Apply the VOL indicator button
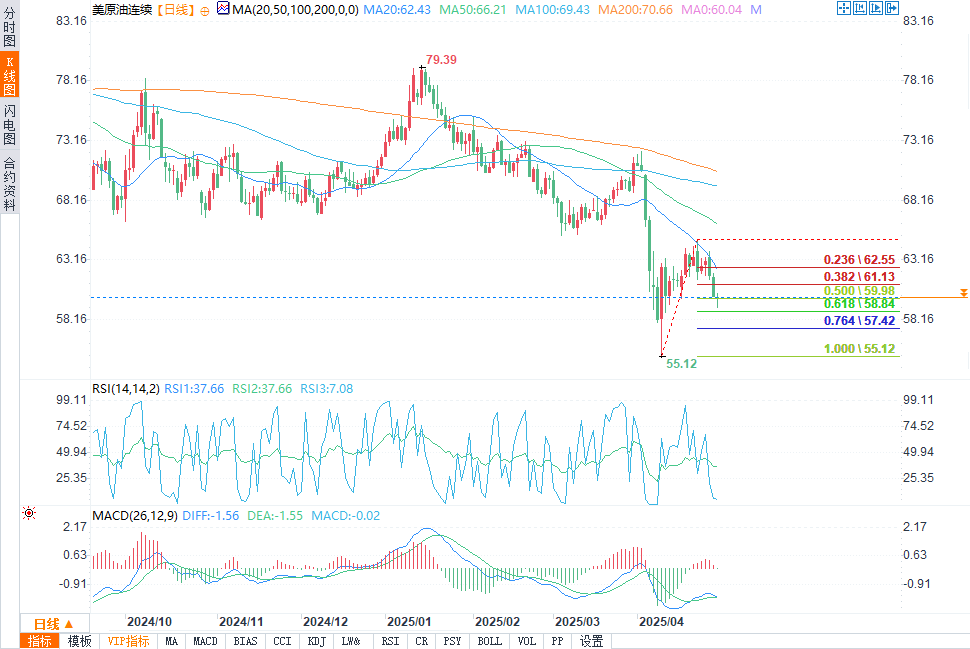970x649 pixels. (527, 641)
